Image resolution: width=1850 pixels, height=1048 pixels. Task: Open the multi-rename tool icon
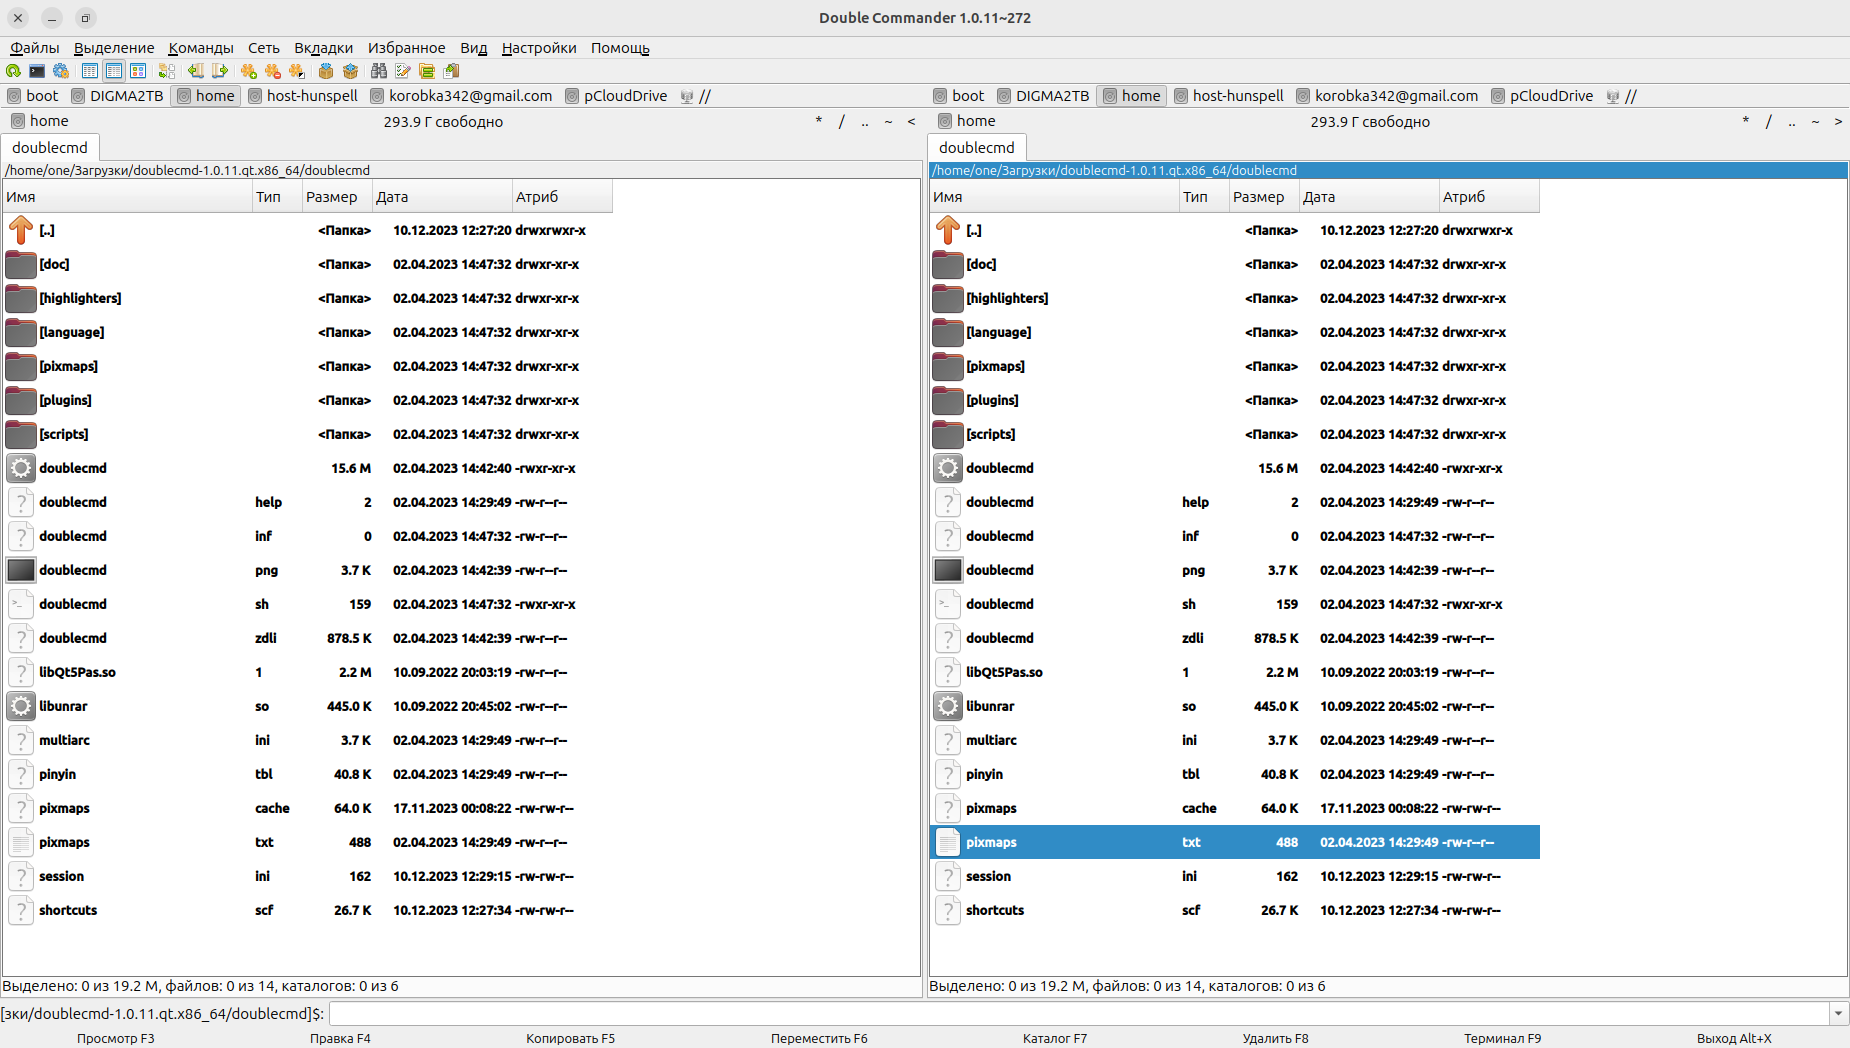click(403, 71)
